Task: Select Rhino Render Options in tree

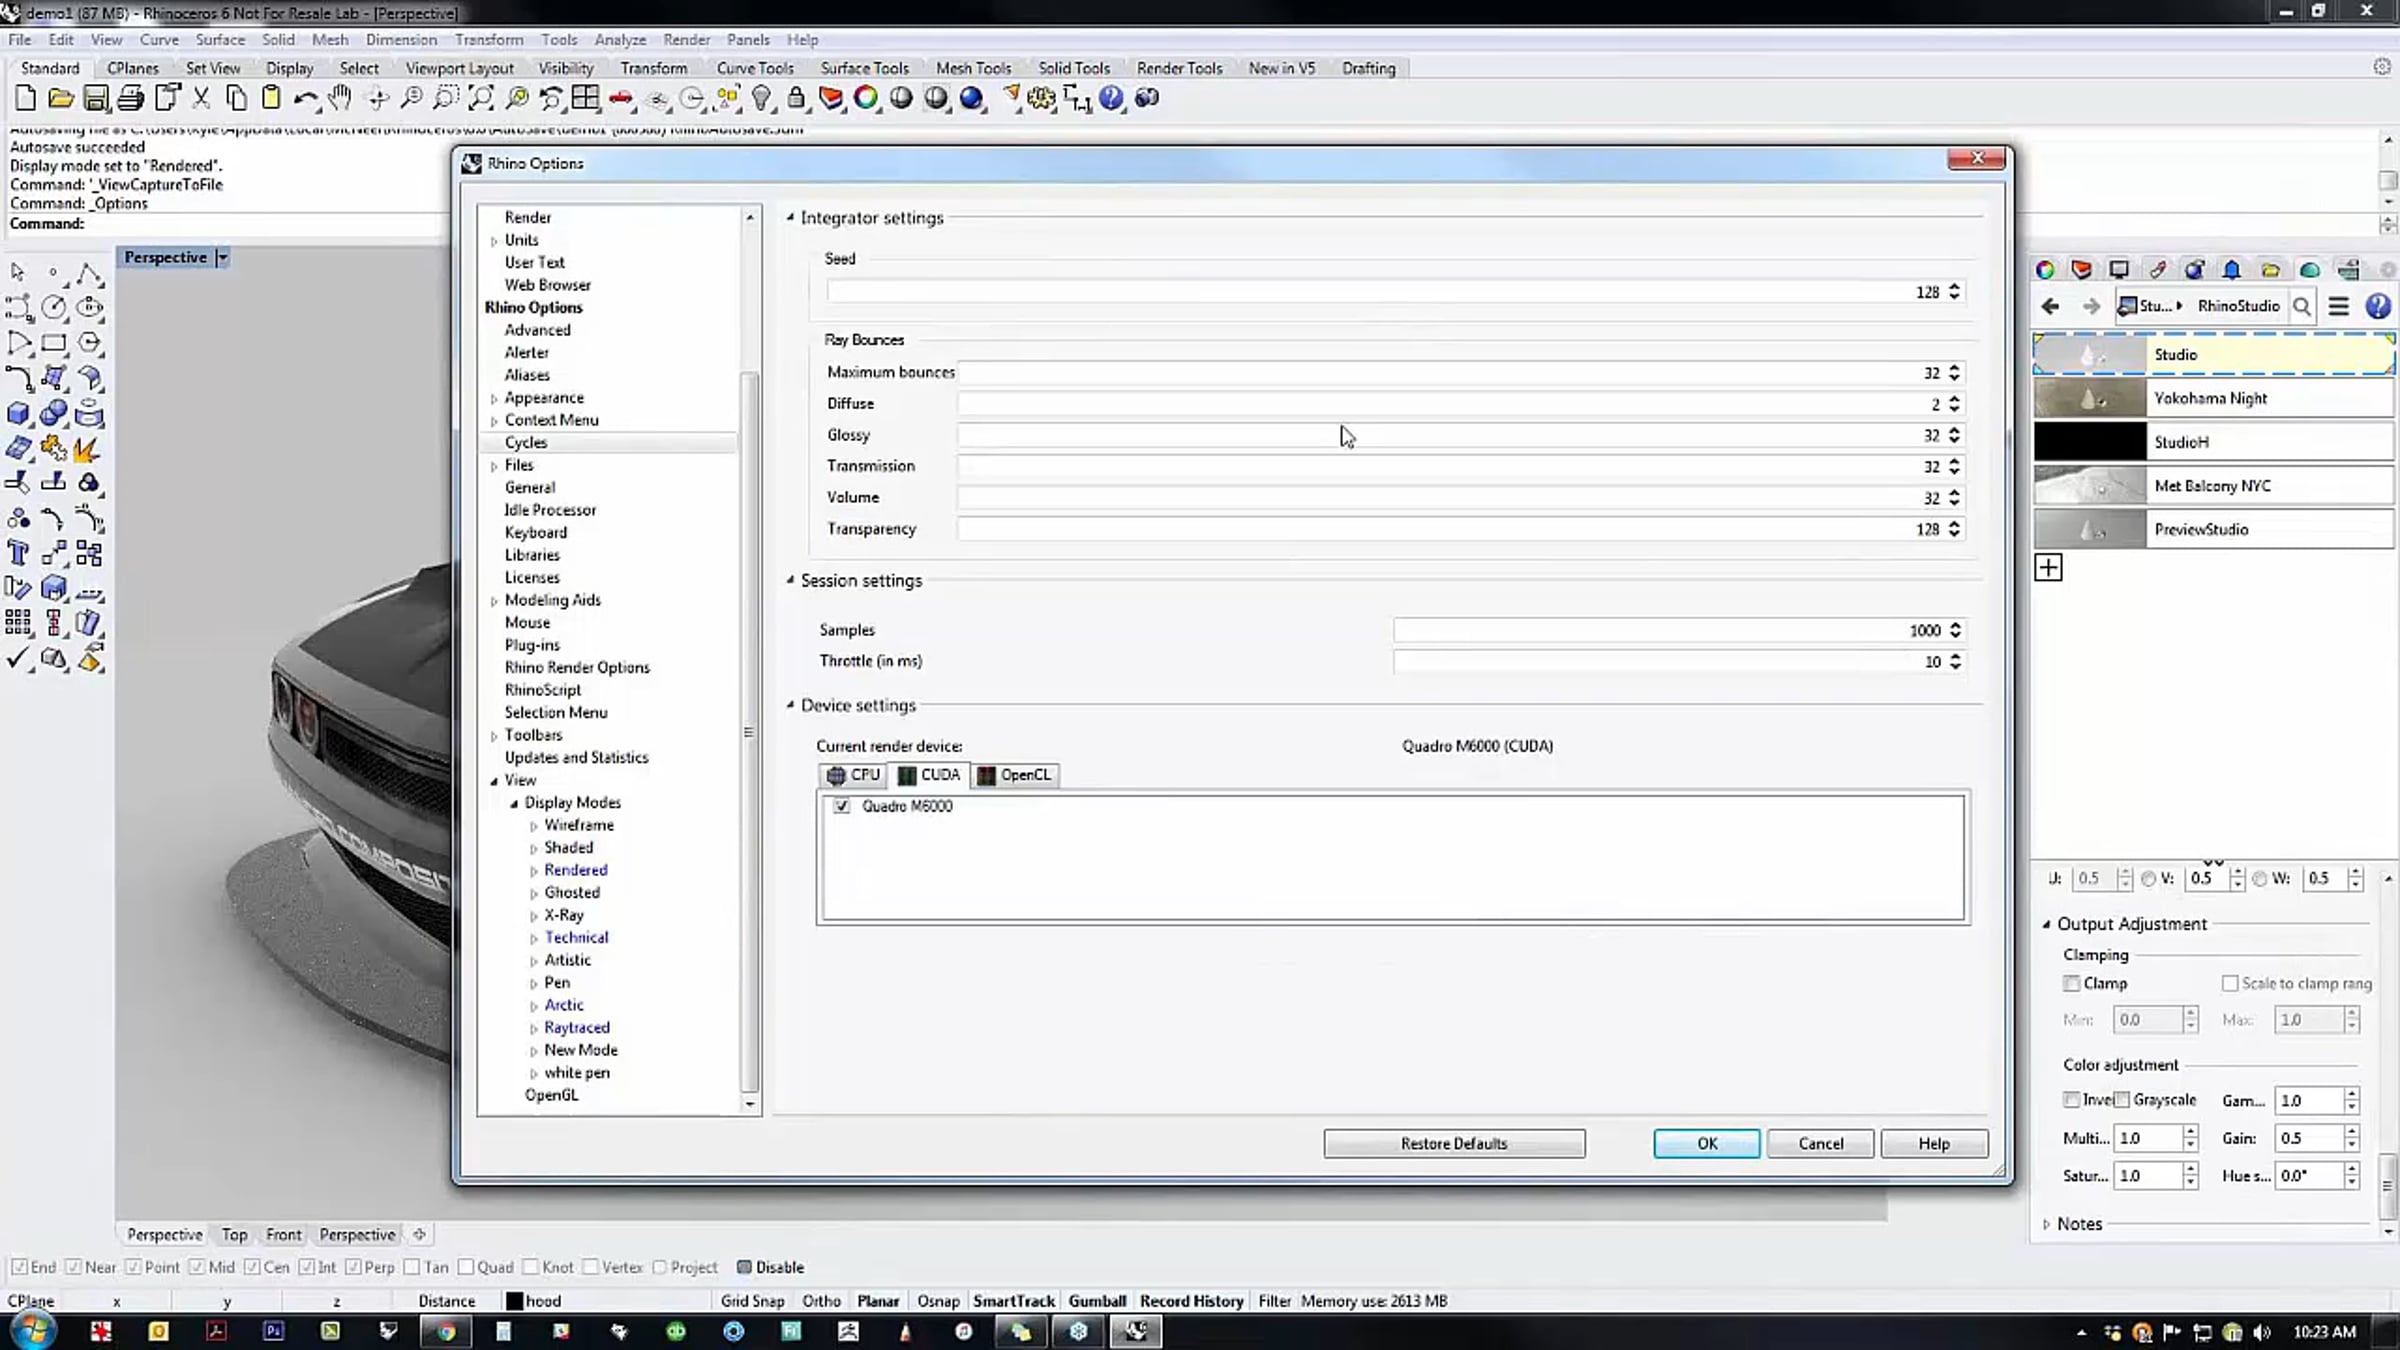Action: 577,668
